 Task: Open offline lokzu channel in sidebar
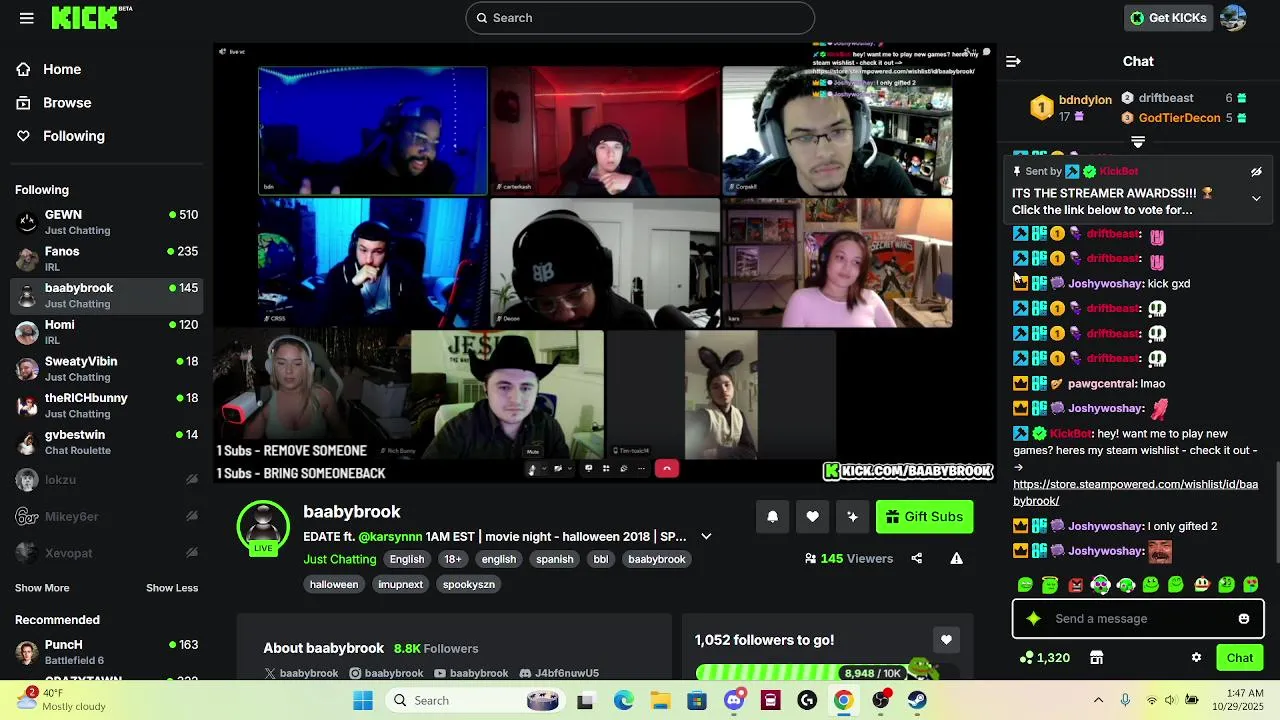[x=106, y=480]
